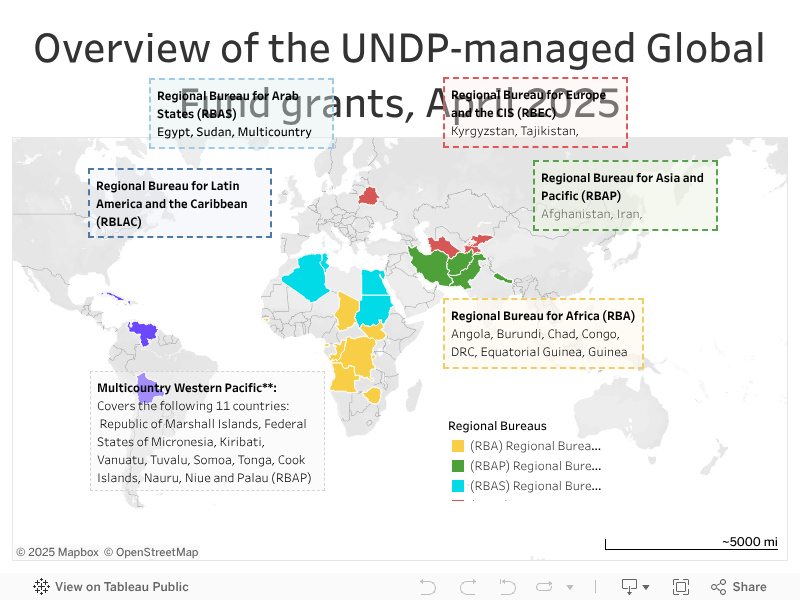Image resolution: width=800 pixels, height=600 pixels.
Task: Click the OpenStreetMap attribution link
Action: [151, 552]
